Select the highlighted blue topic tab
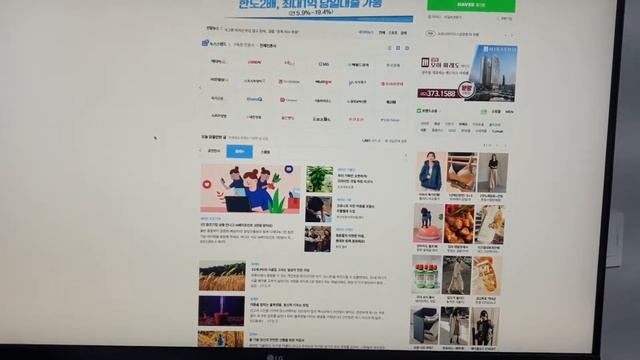Image resolution: width=640 pixels, height=360 pixels. 240,151
